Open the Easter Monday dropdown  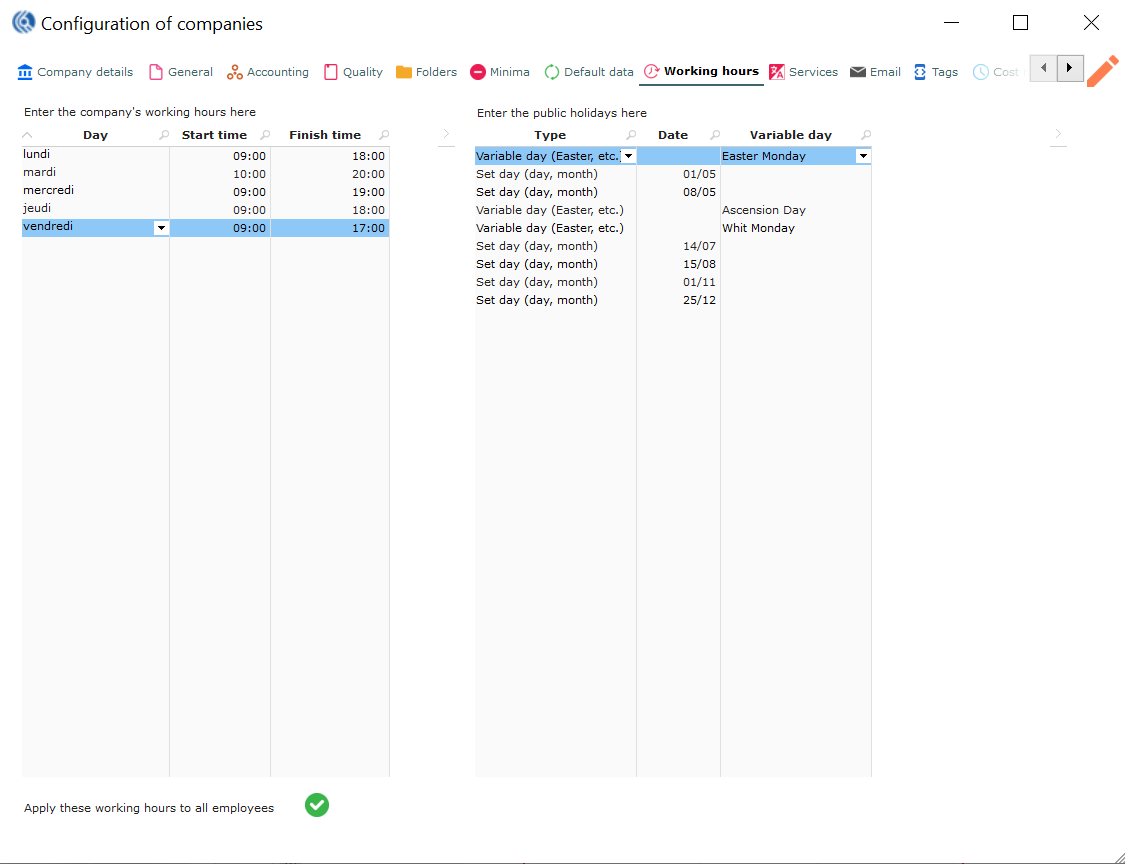(x=863, y=156)
